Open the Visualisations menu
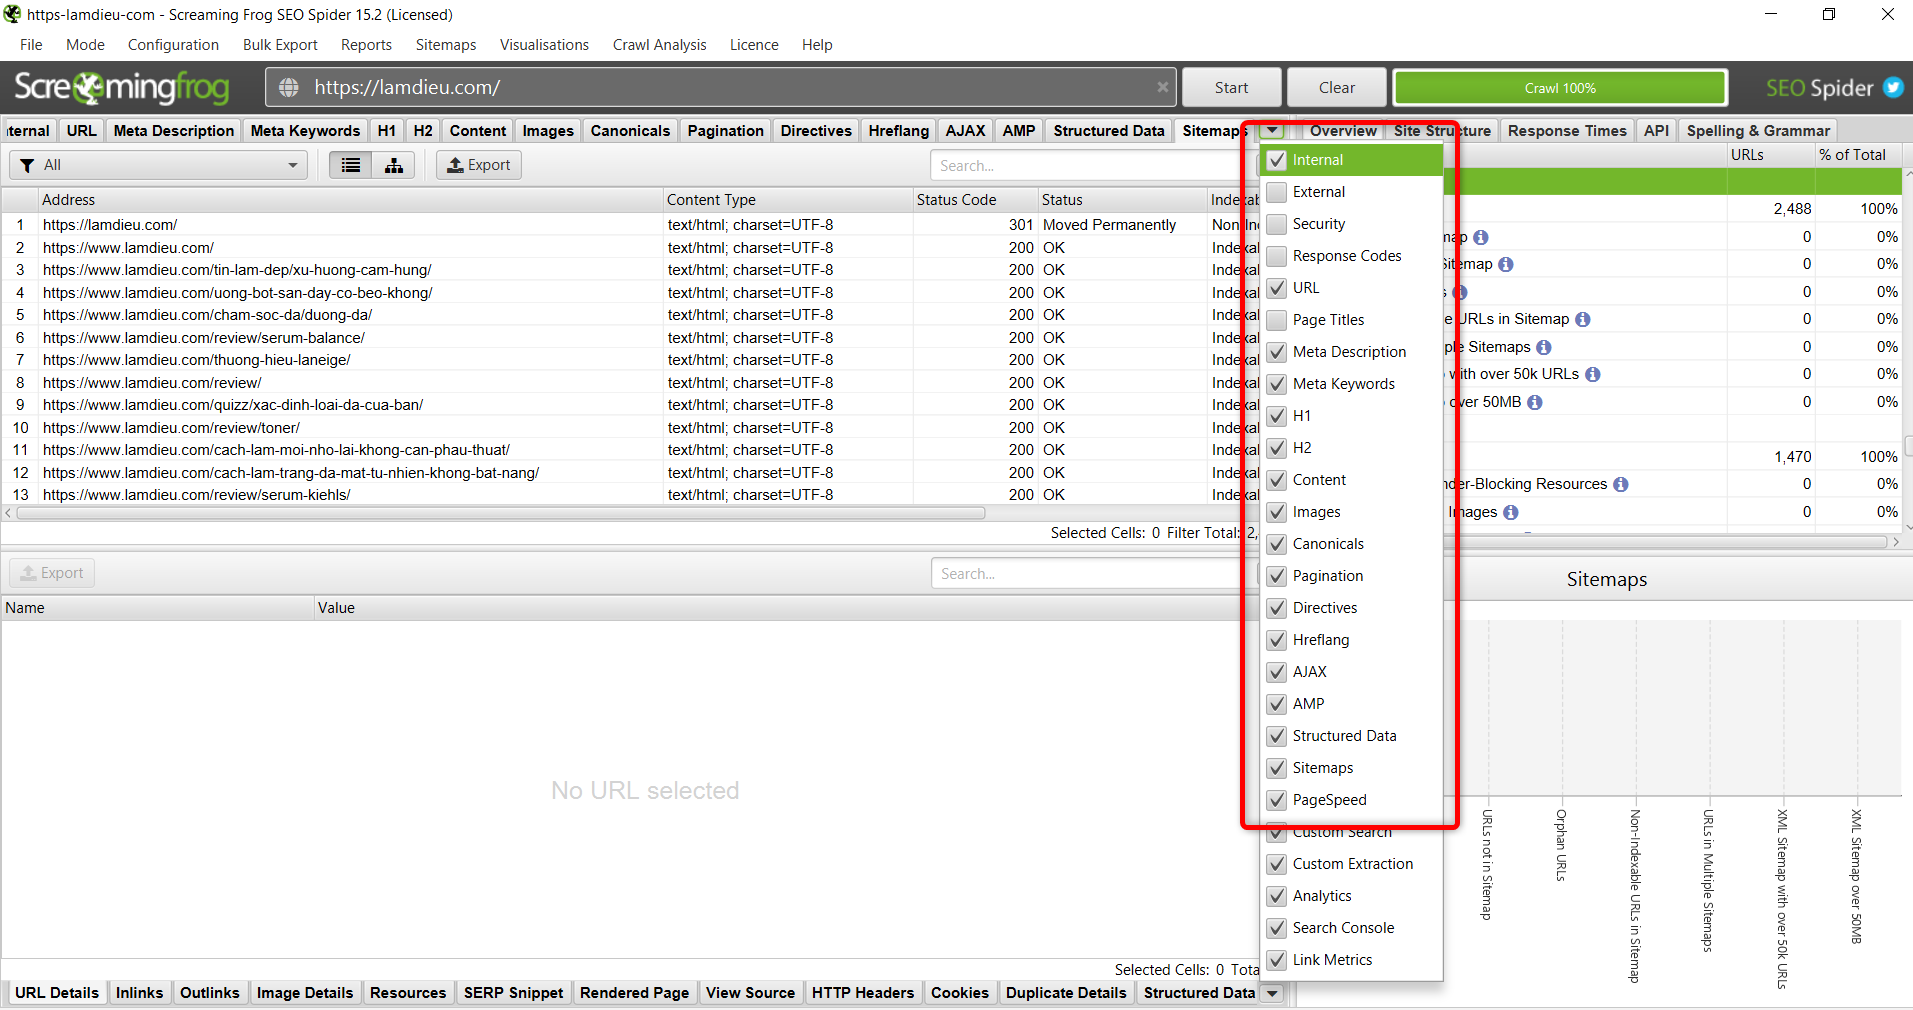This screenshot has height=1010, width=1913. coord(544,45)
